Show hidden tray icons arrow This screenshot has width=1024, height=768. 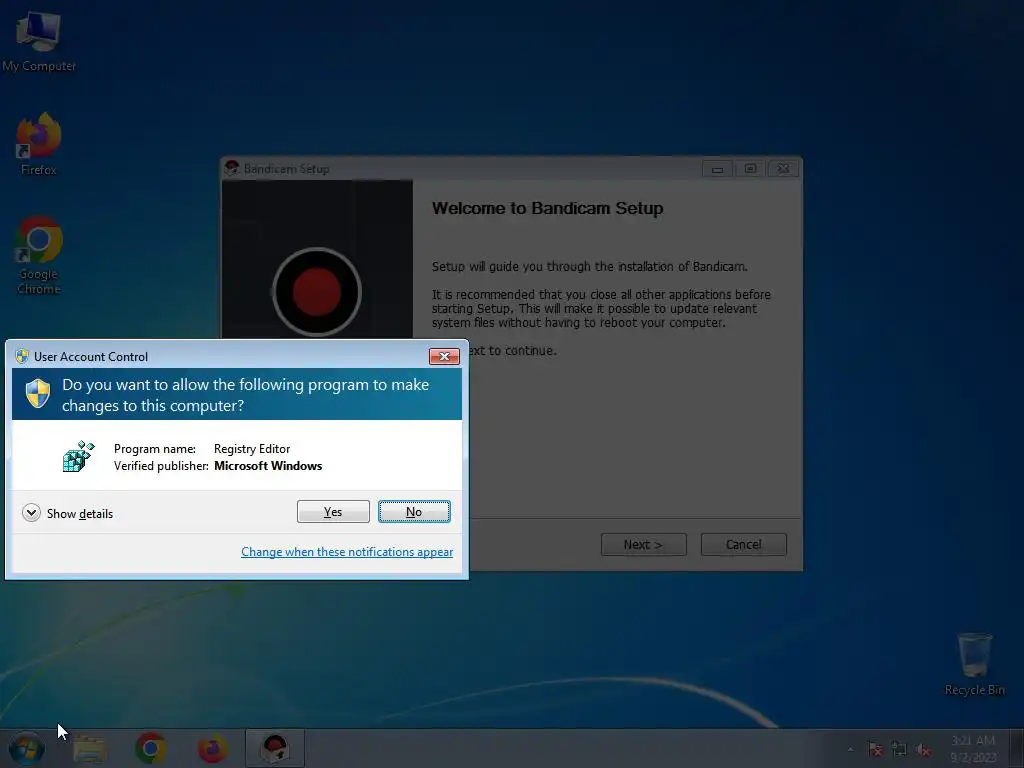pyautogui.click(x=850, y=749)
